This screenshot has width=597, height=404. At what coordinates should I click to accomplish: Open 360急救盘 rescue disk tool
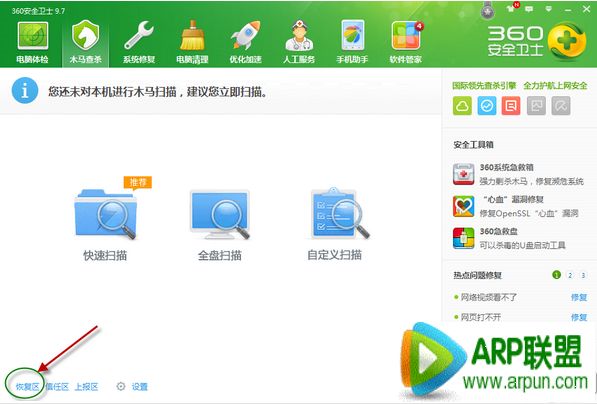tap(509, 238)
